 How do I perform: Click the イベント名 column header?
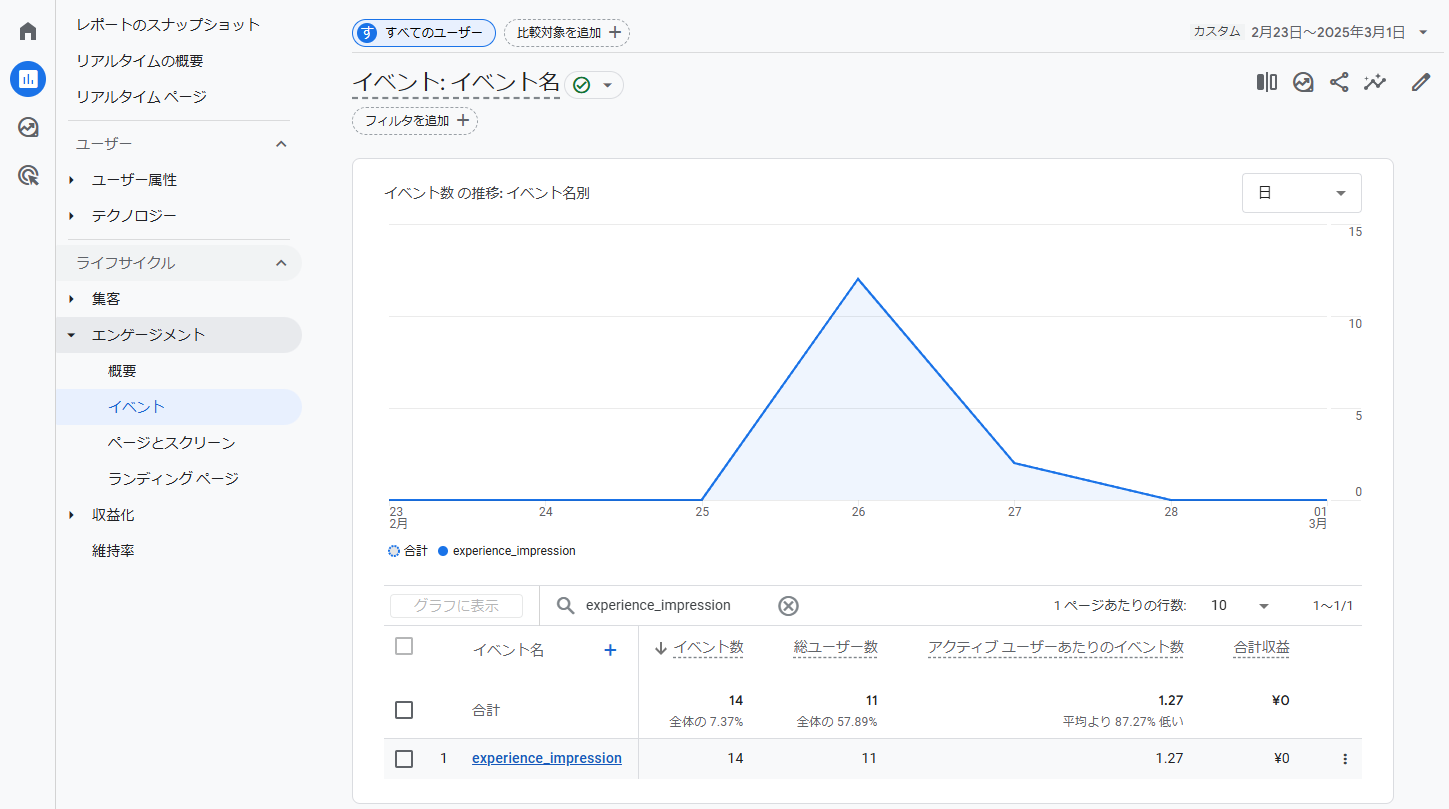[508, 650]
